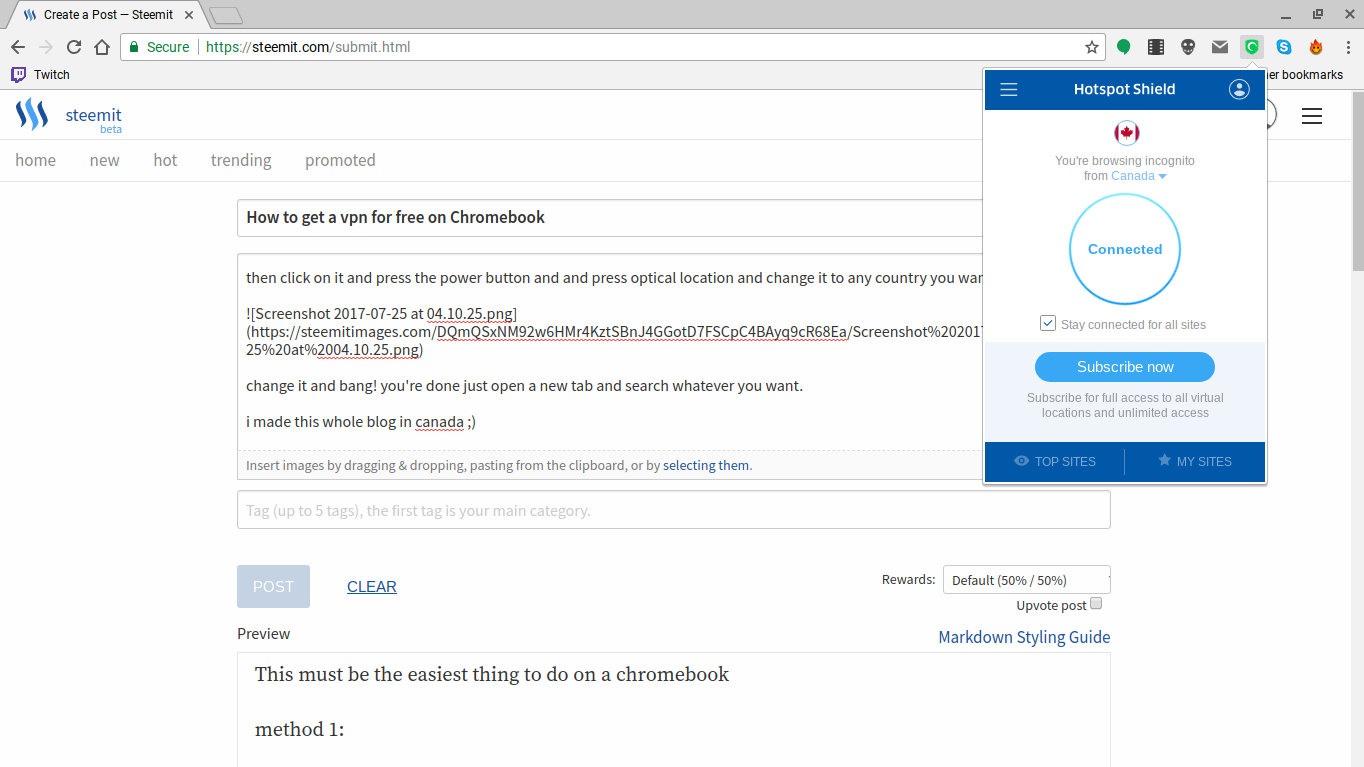Bookmark page with star icon
The height and width of the screenshot is (767, 1364).
click(1092, 47)
